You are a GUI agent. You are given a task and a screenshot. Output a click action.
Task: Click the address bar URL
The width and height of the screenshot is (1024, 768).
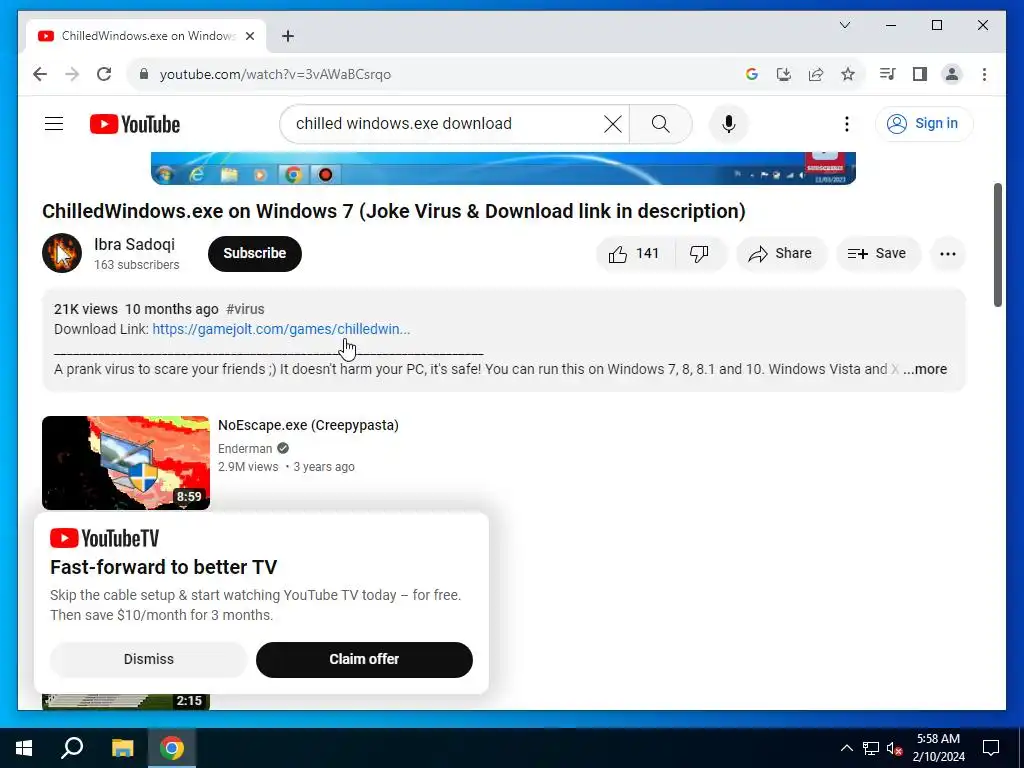pyautogui.click(x=275, y=74)
